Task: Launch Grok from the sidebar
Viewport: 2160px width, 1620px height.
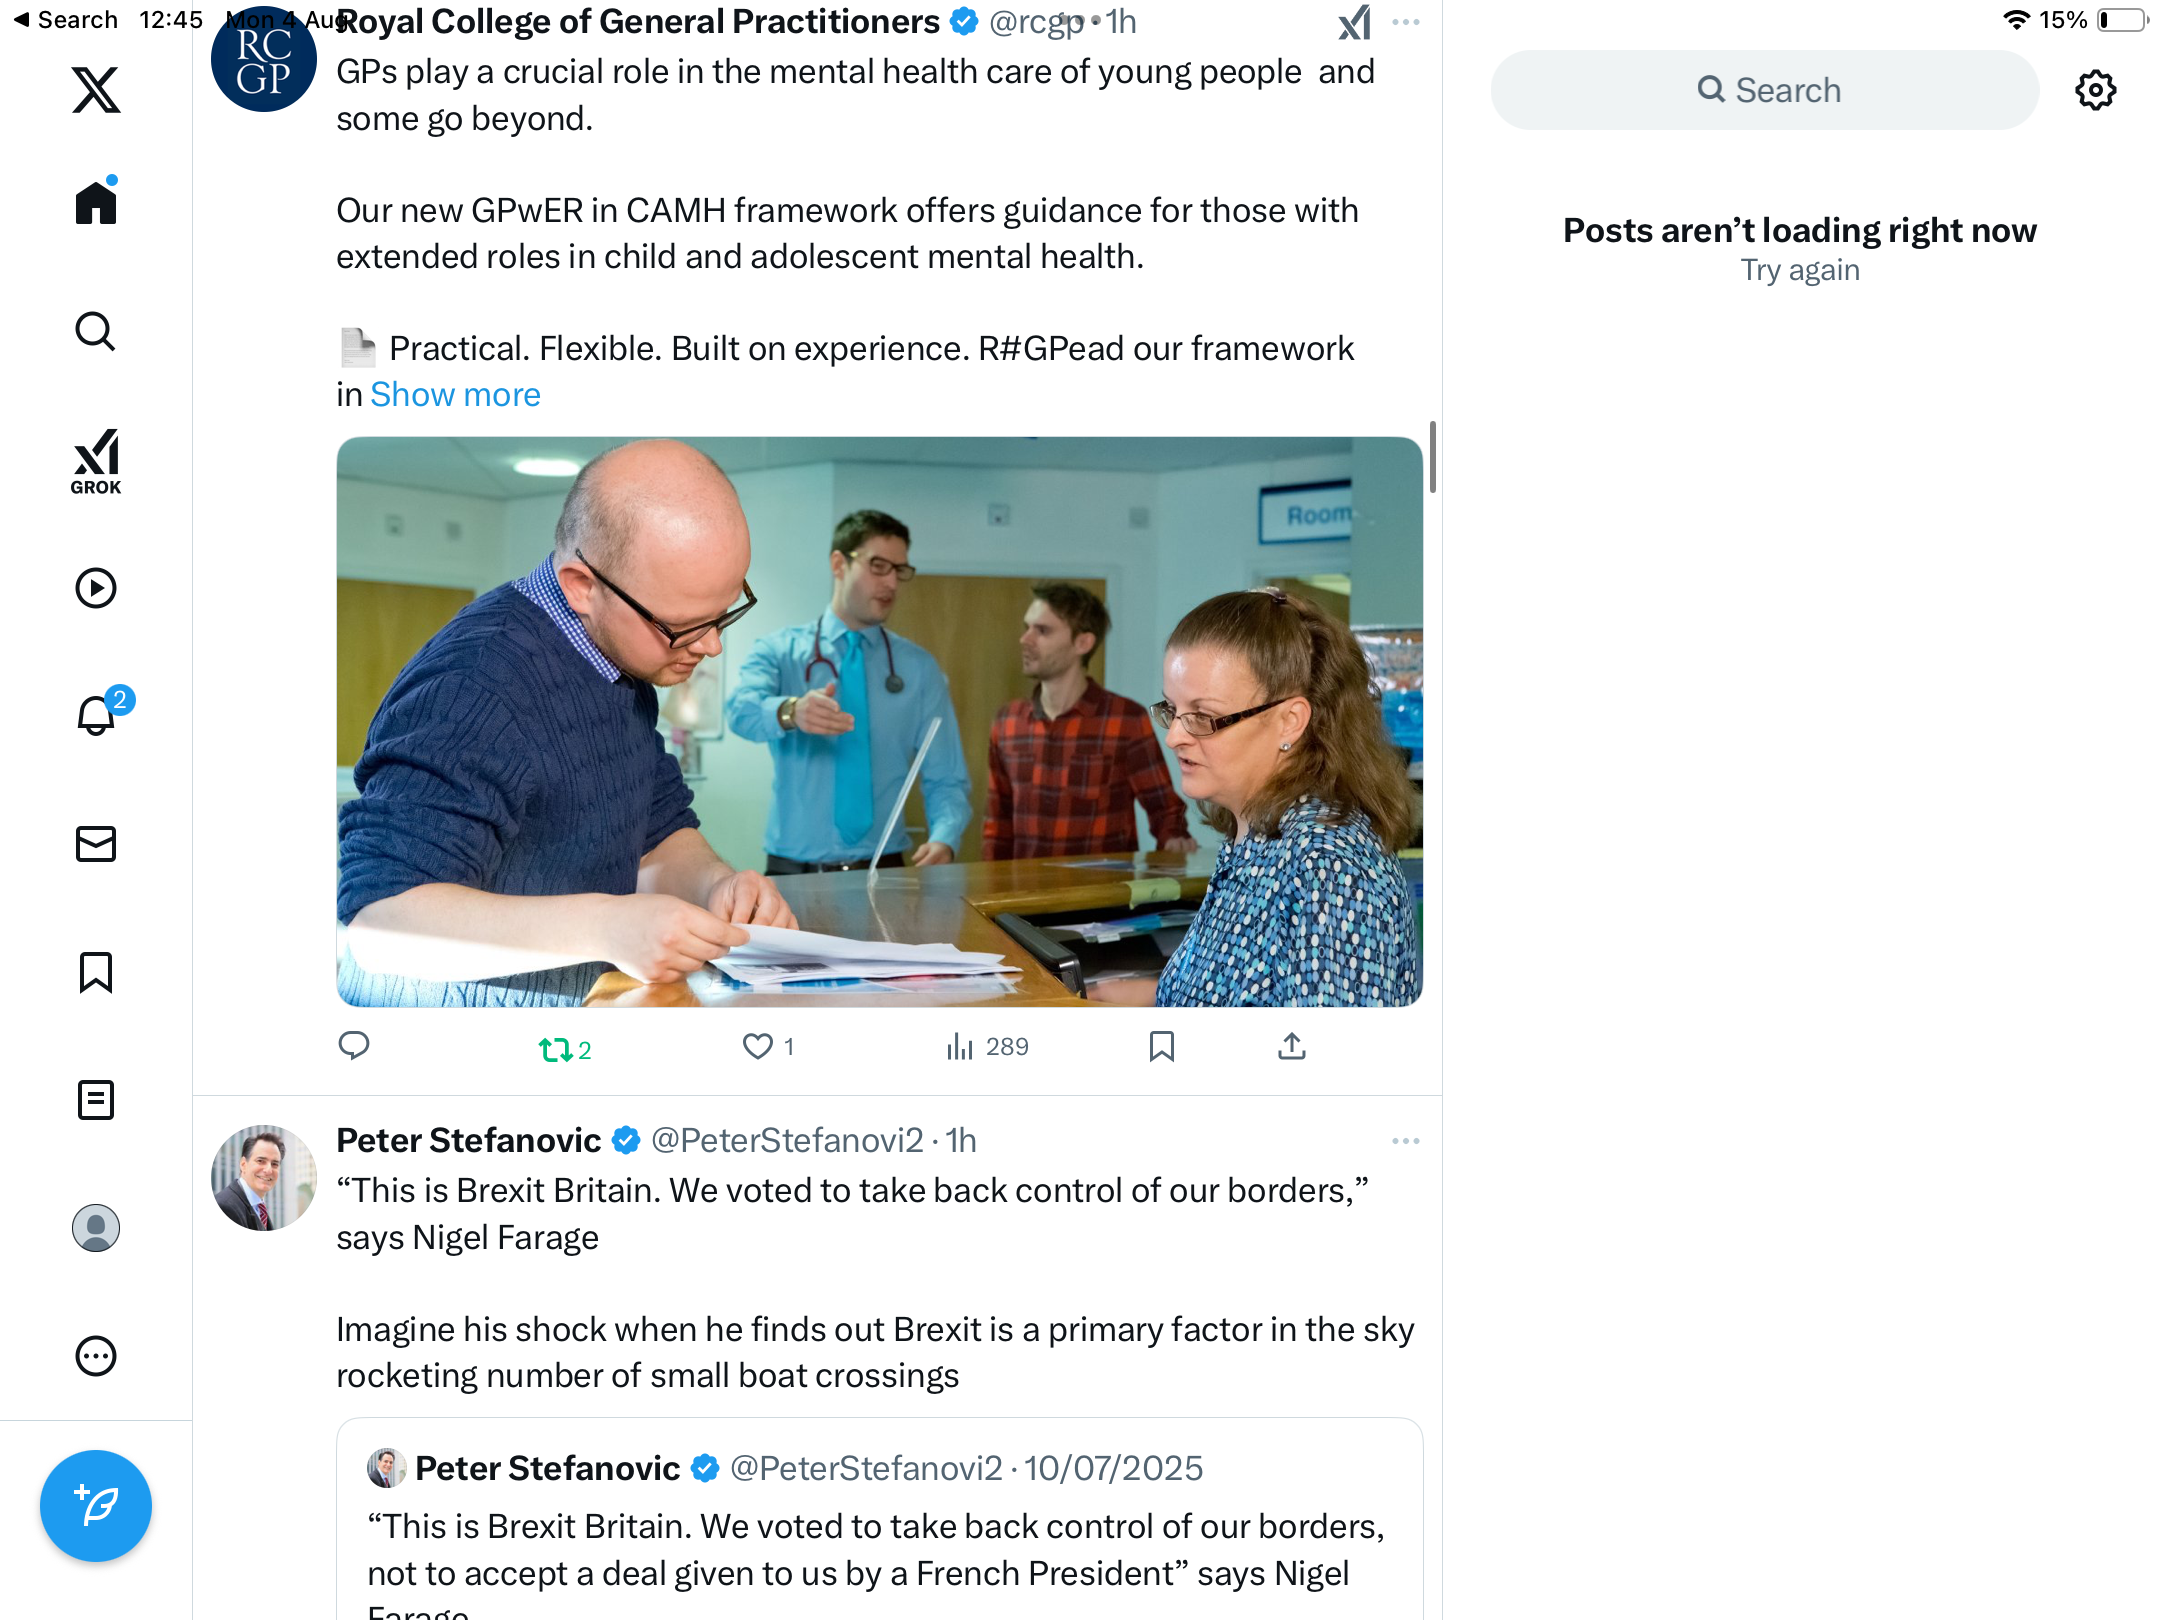Action: tap(96, 462)
